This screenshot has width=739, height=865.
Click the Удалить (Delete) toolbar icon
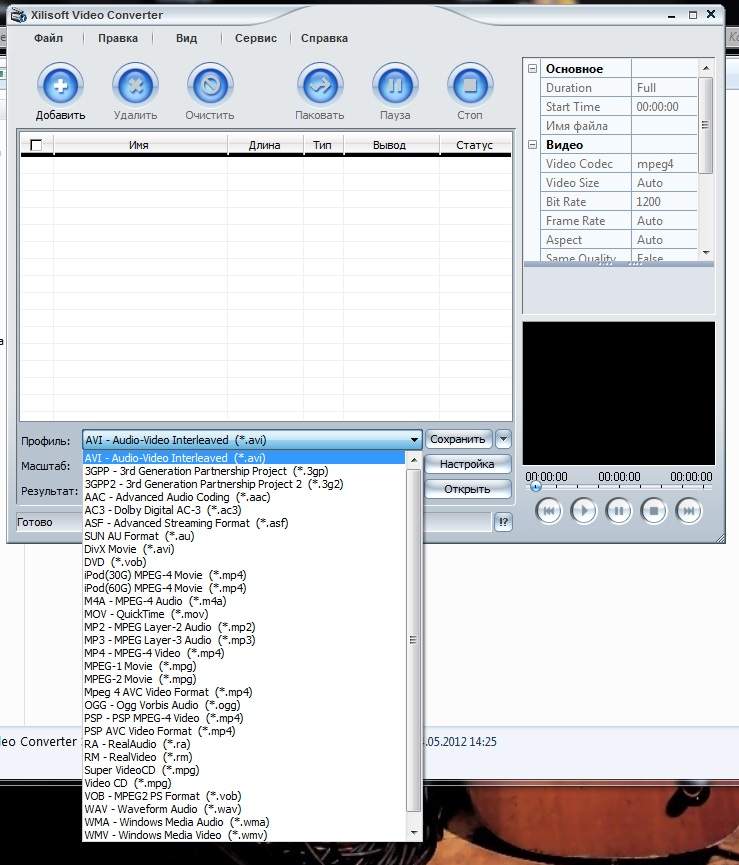click(136, 86)
